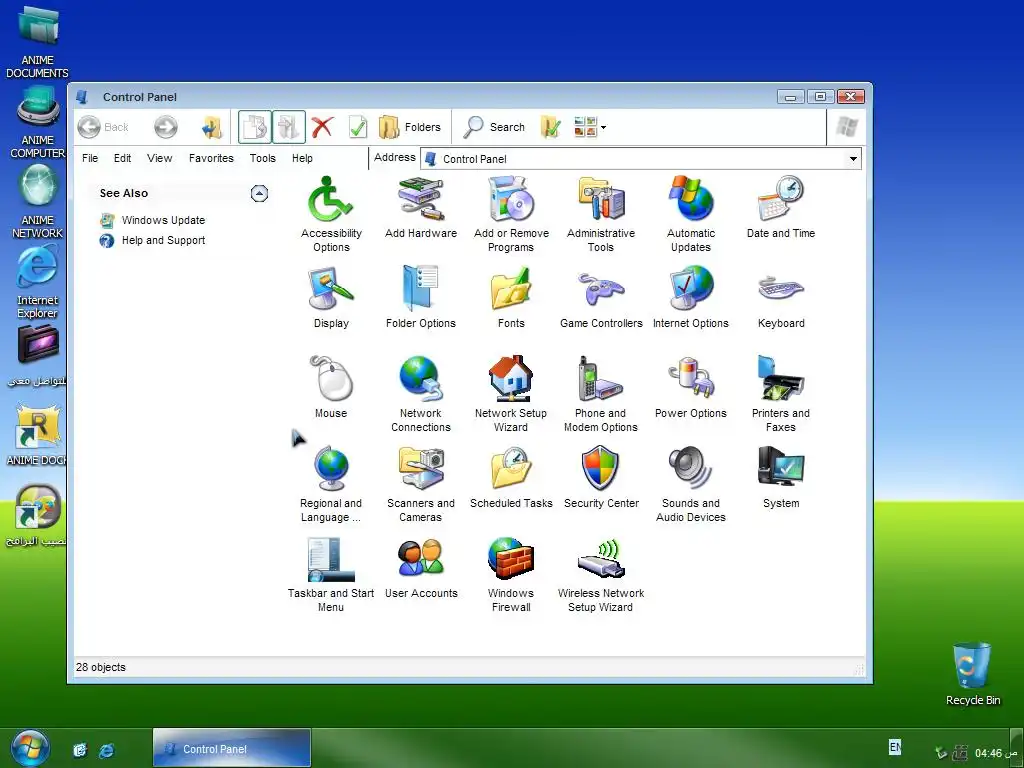This screenshot has width=1024, height=768.
Task: Click the taskbar clock showing 04:46
Action: [995, 753]
